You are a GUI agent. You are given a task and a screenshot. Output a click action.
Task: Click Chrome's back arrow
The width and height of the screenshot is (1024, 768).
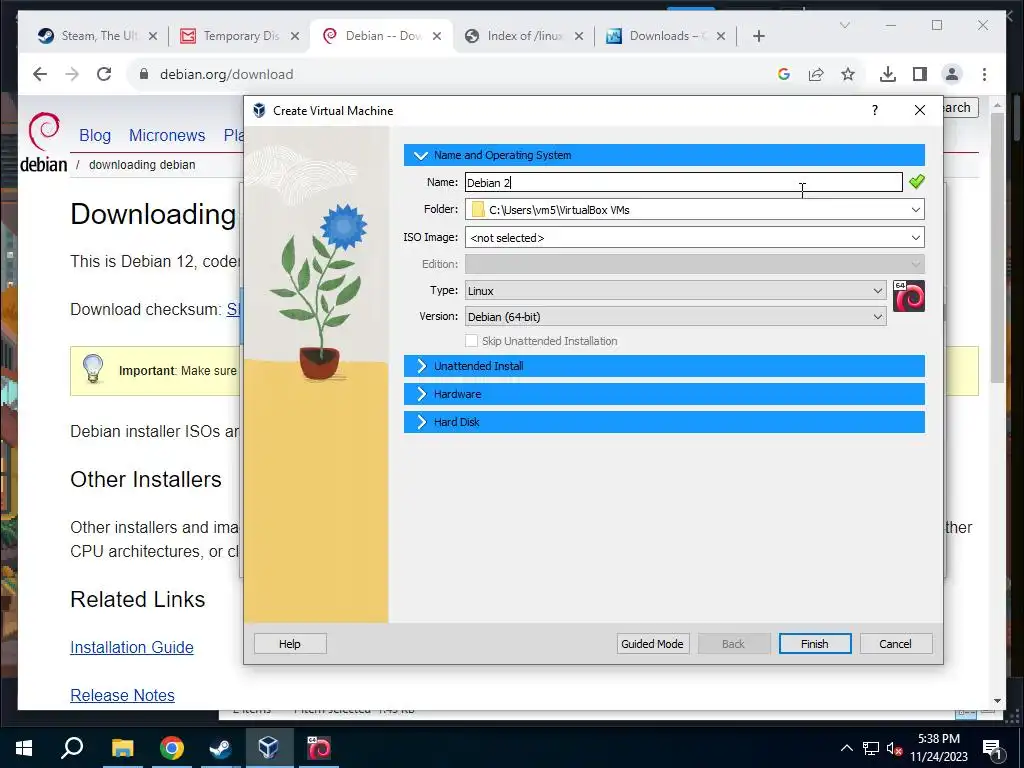40,74
